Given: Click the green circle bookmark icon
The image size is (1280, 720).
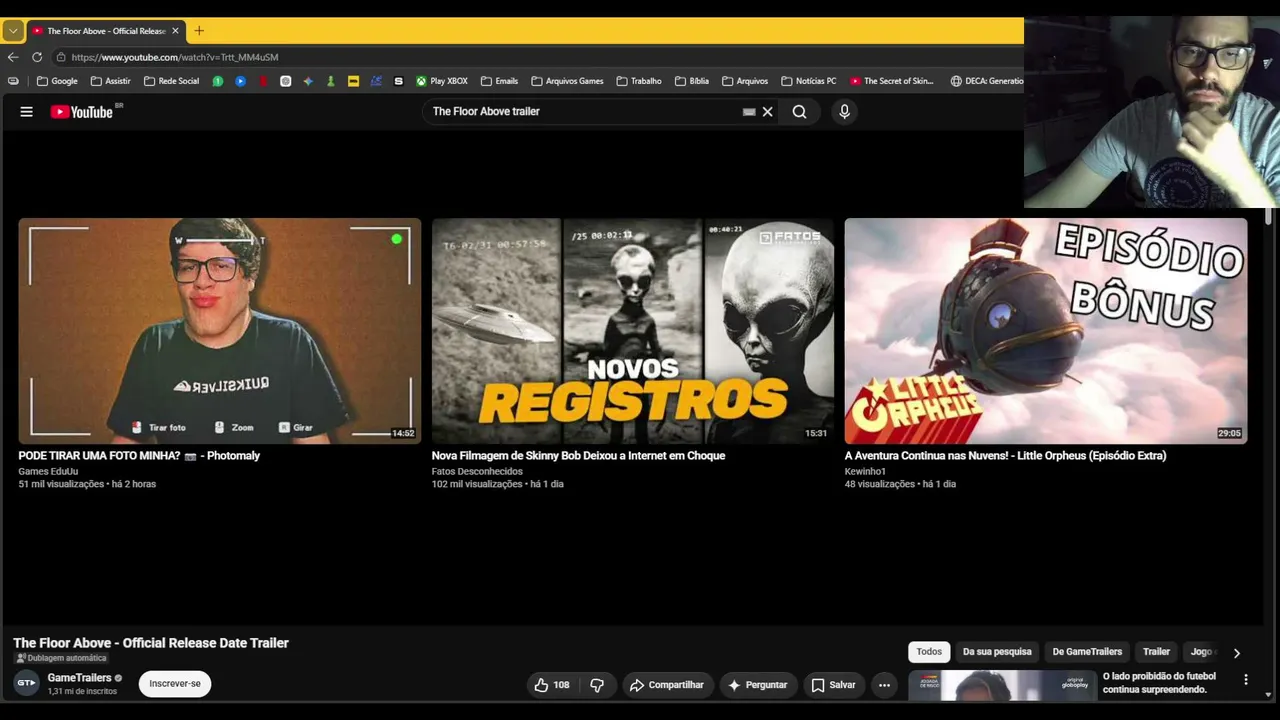Looking at the screenshot, I should pos(217,81).
